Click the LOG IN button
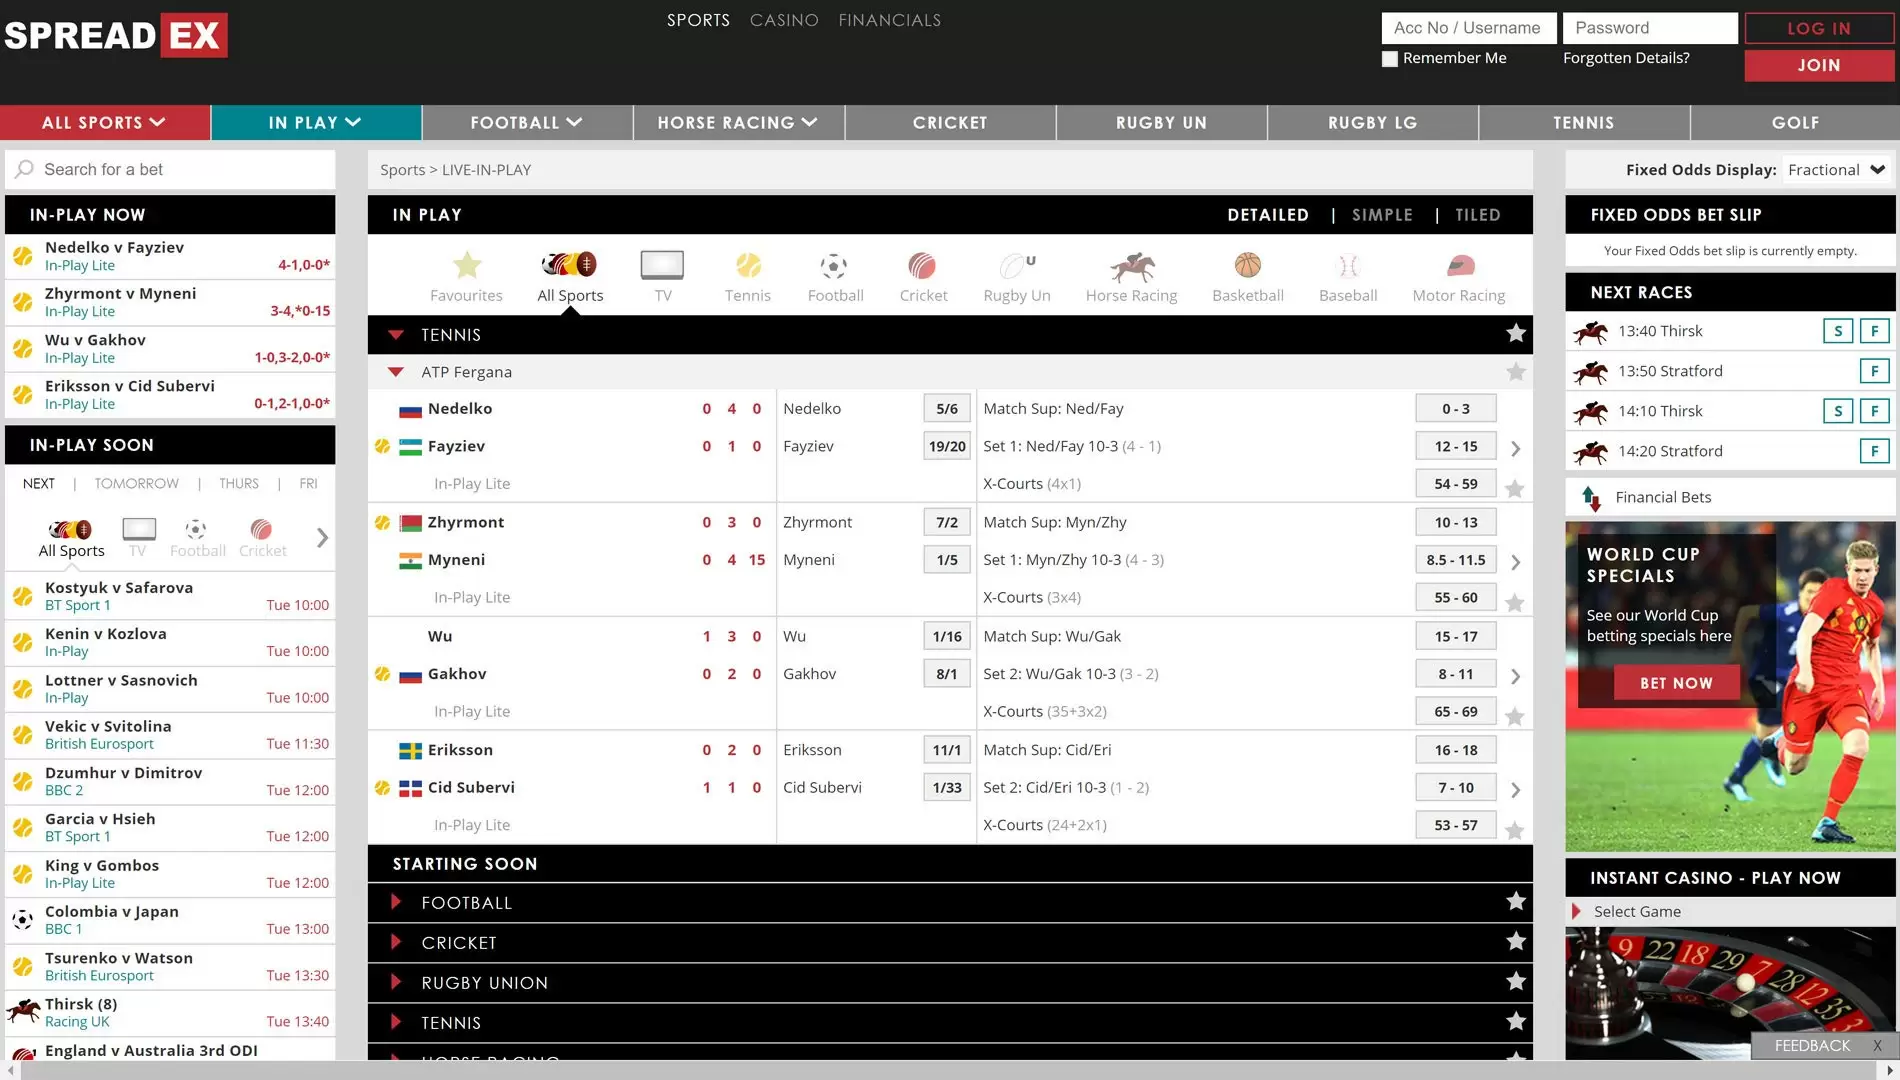The image size is (1900, 1080). tap(1819, 28)
